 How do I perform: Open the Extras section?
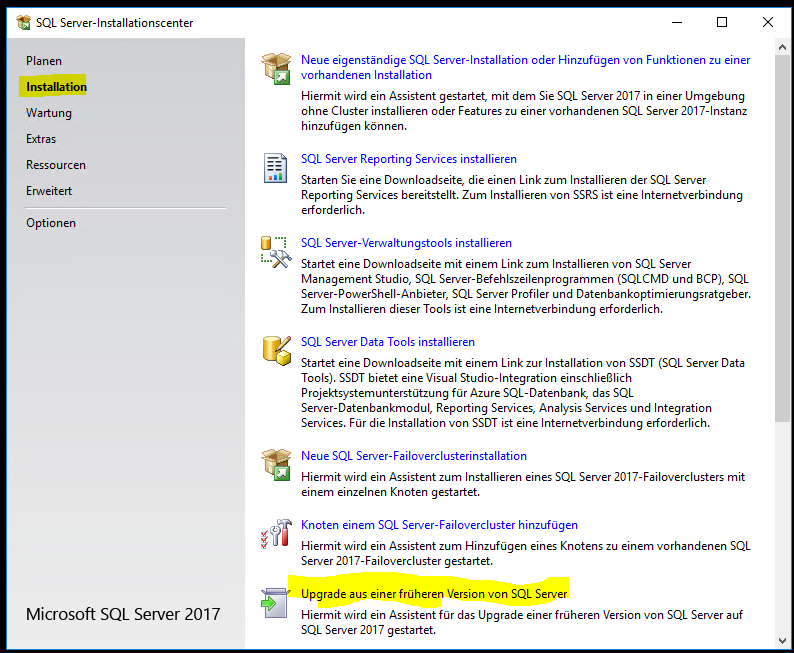[x=41, y=139]
